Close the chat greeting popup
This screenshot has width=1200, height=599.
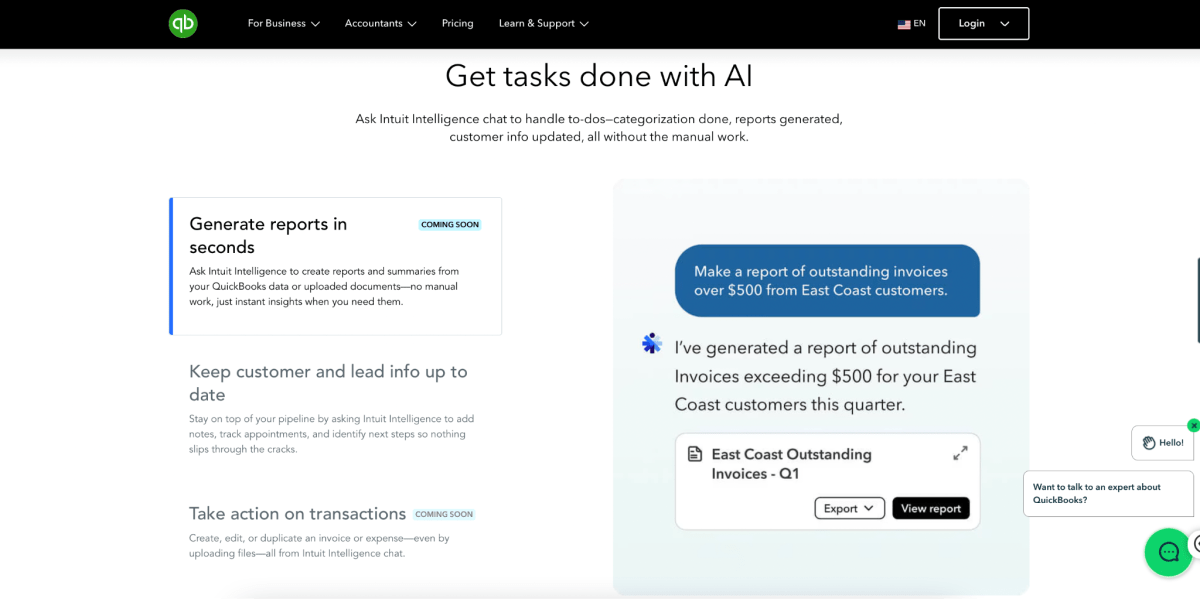[x=1193, y=425]
